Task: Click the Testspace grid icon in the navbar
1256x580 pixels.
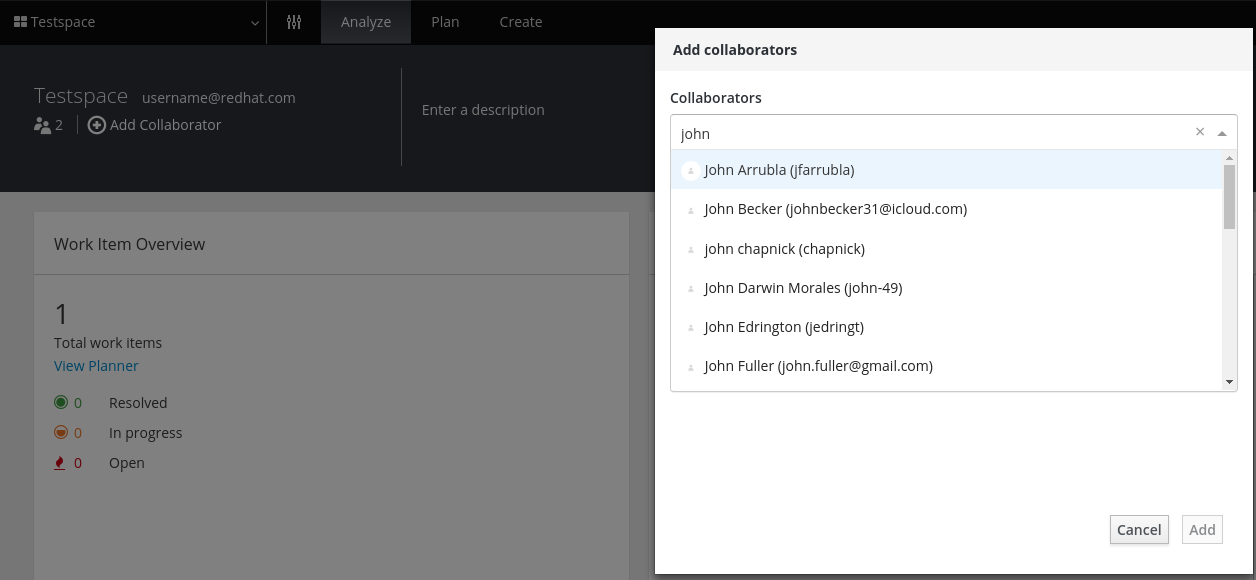Action: [x=22, y=21]
